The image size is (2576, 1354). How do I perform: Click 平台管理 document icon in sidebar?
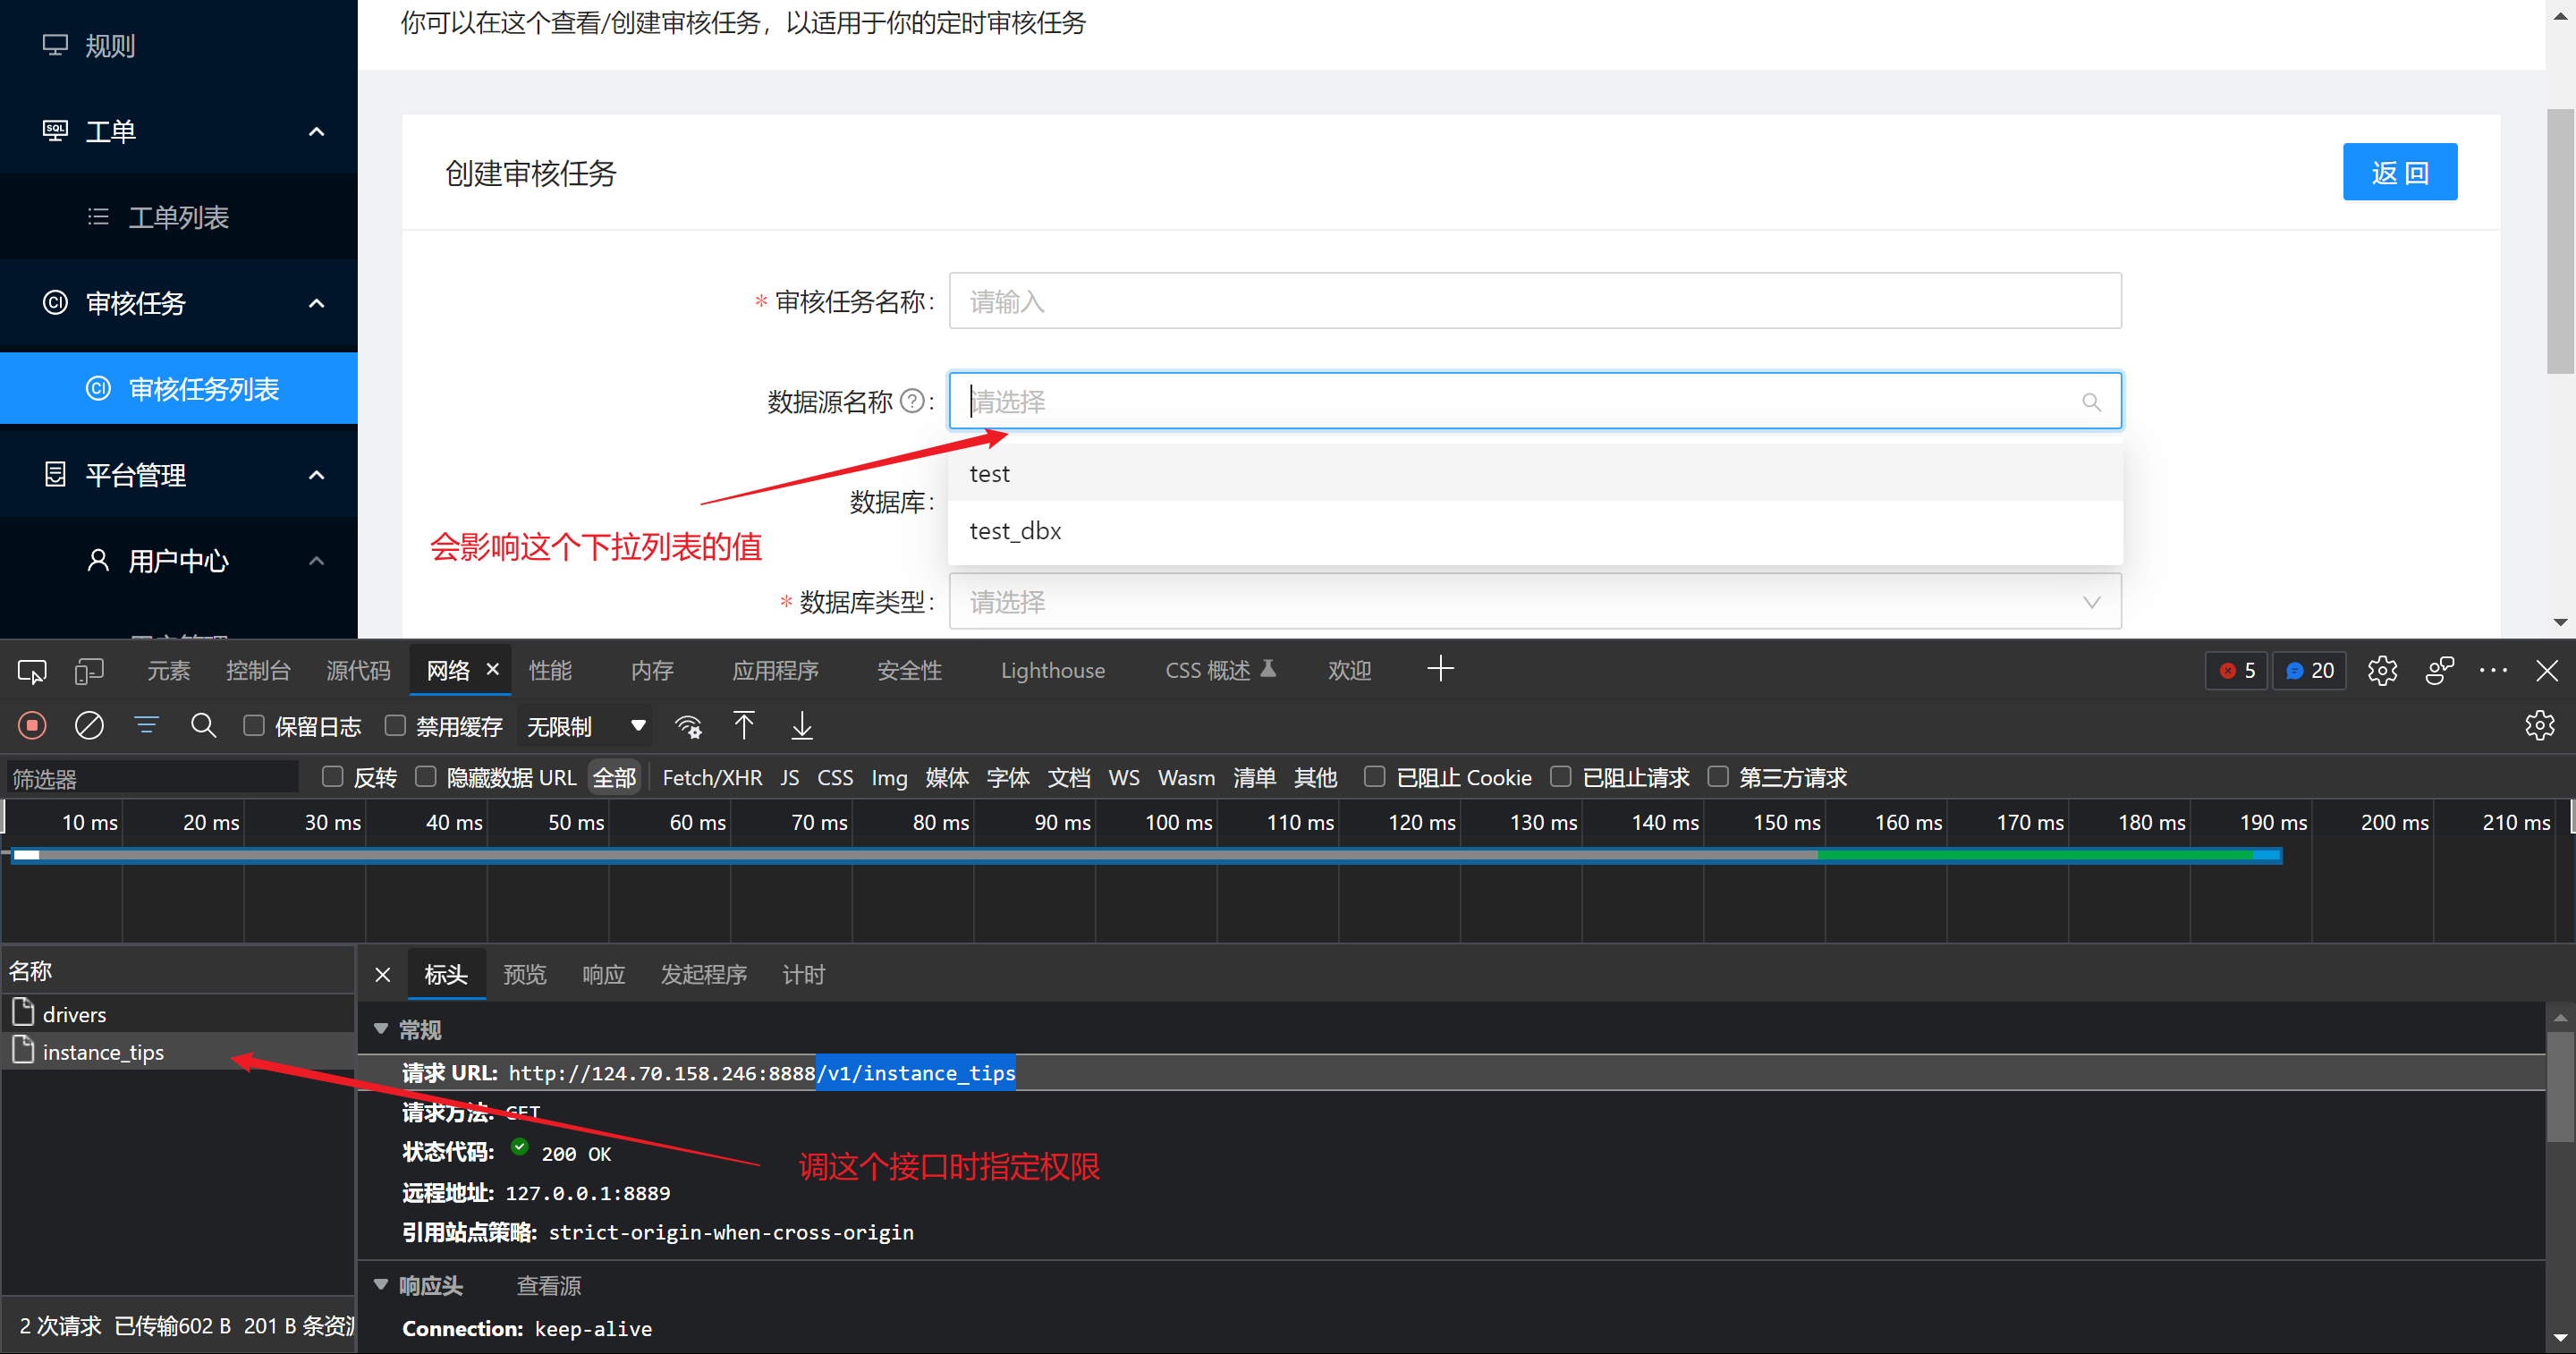[x=55, y=474]
